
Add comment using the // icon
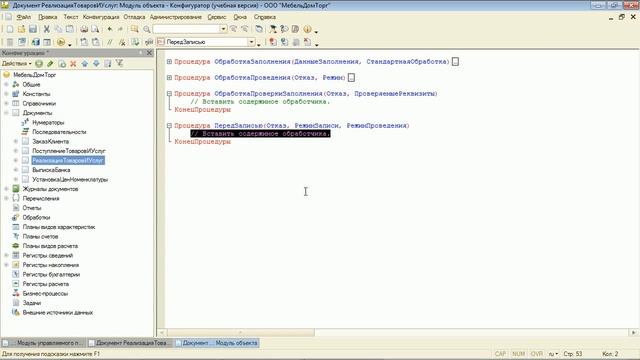point(109,42)
